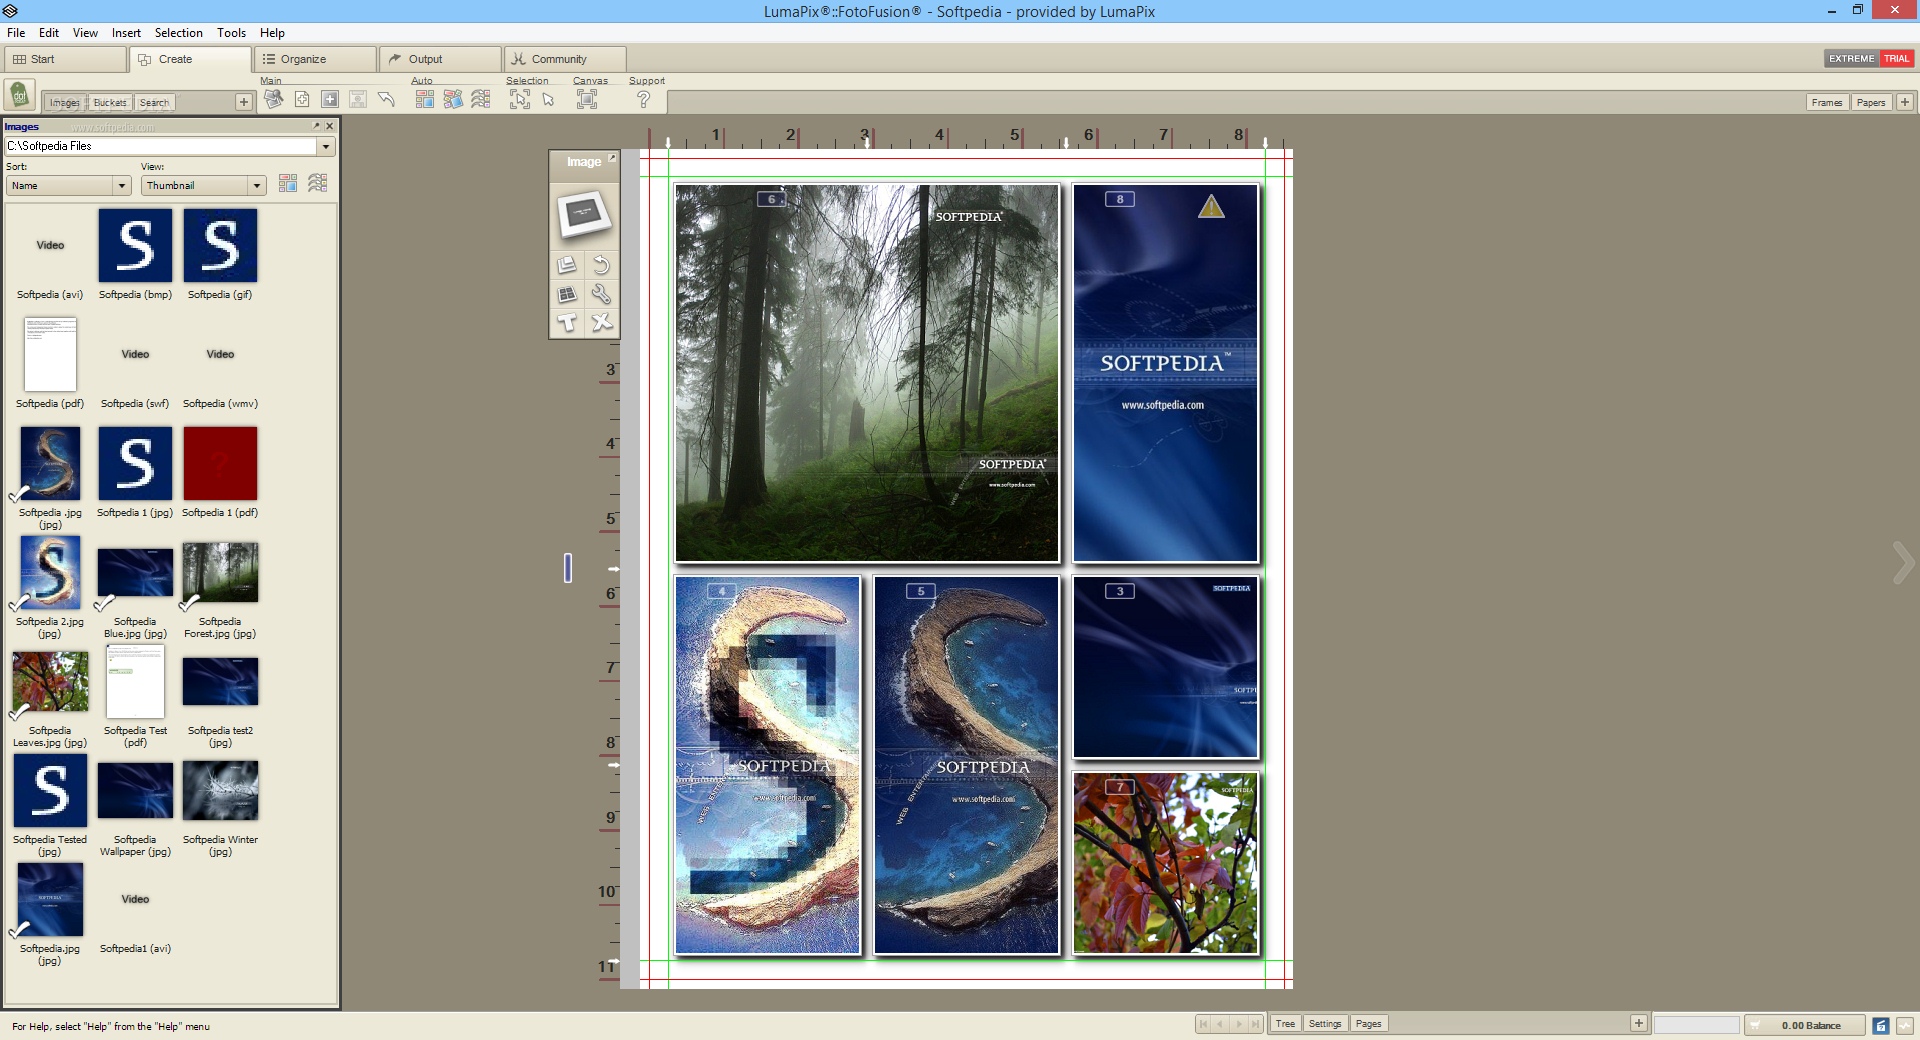The width and height of the screenshot is (1920, 1040).
Task: Open the Sort by Name dropdown
Action: coord(122,185)
